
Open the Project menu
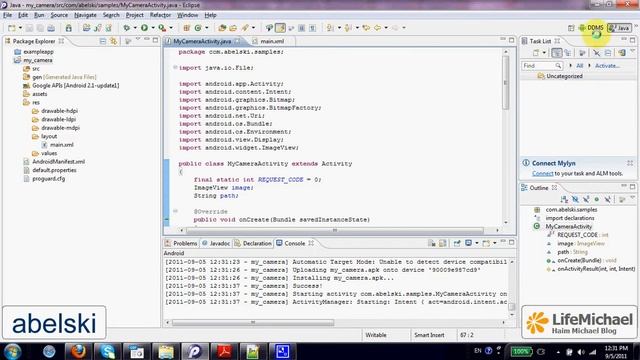134,15
